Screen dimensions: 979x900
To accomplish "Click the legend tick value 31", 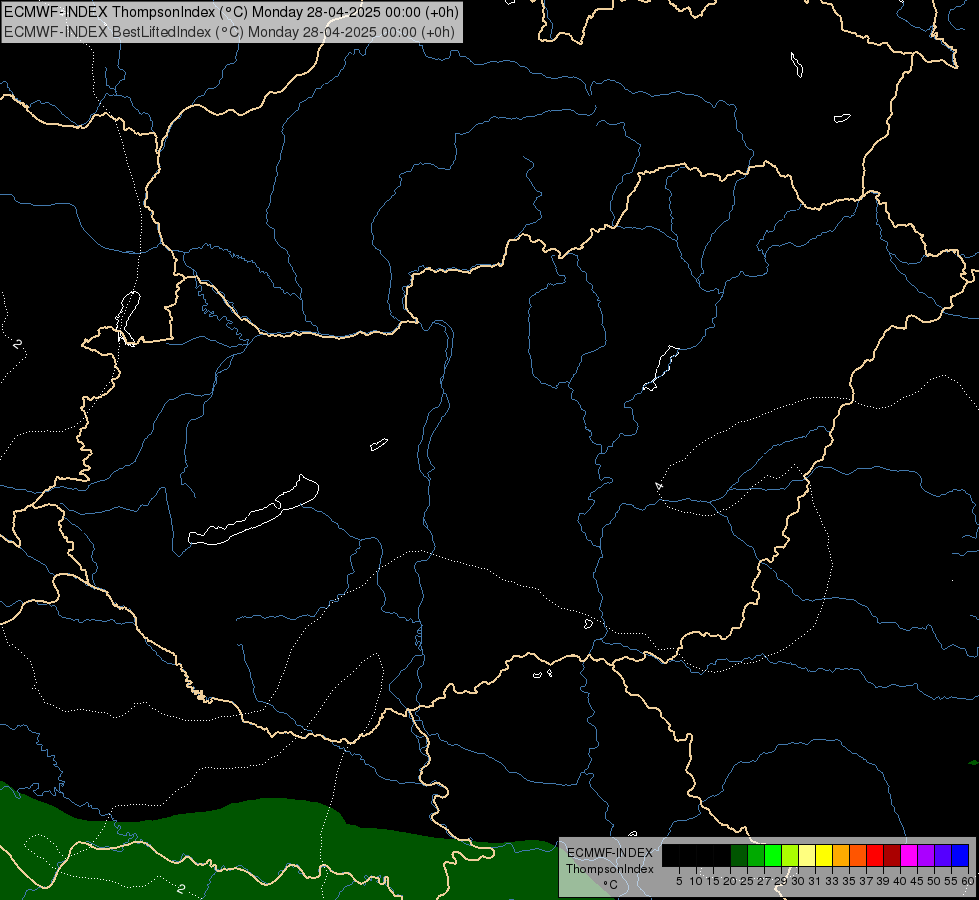I will [815, 881].
